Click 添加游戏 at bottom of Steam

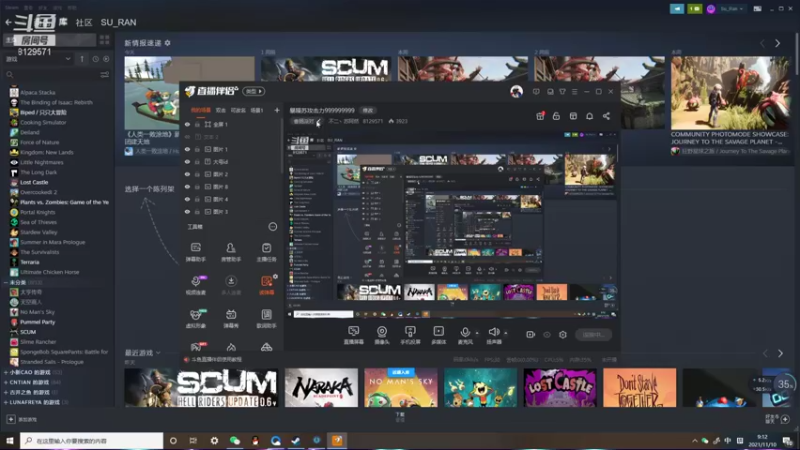(22, 419)
